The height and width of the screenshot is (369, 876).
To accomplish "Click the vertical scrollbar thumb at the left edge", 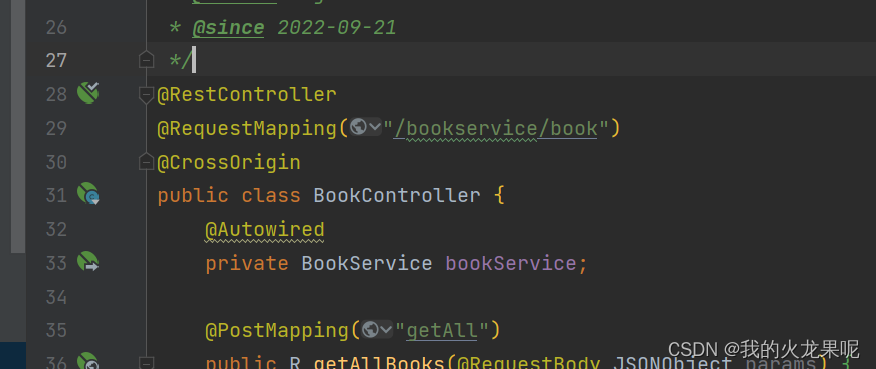I will point(18,126).
